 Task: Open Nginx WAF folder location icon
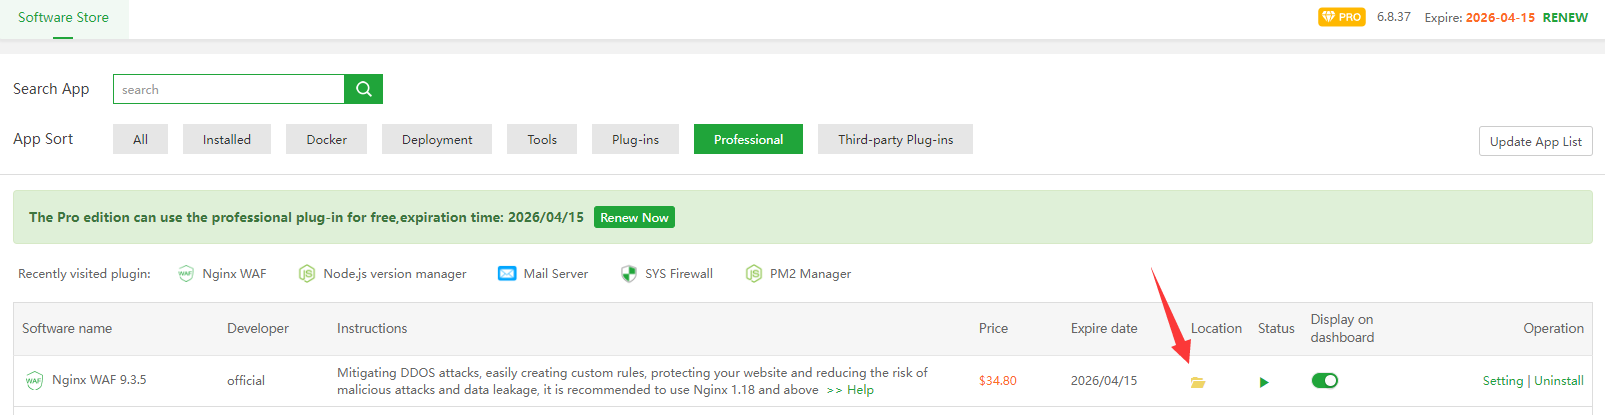pos(1198,382)
